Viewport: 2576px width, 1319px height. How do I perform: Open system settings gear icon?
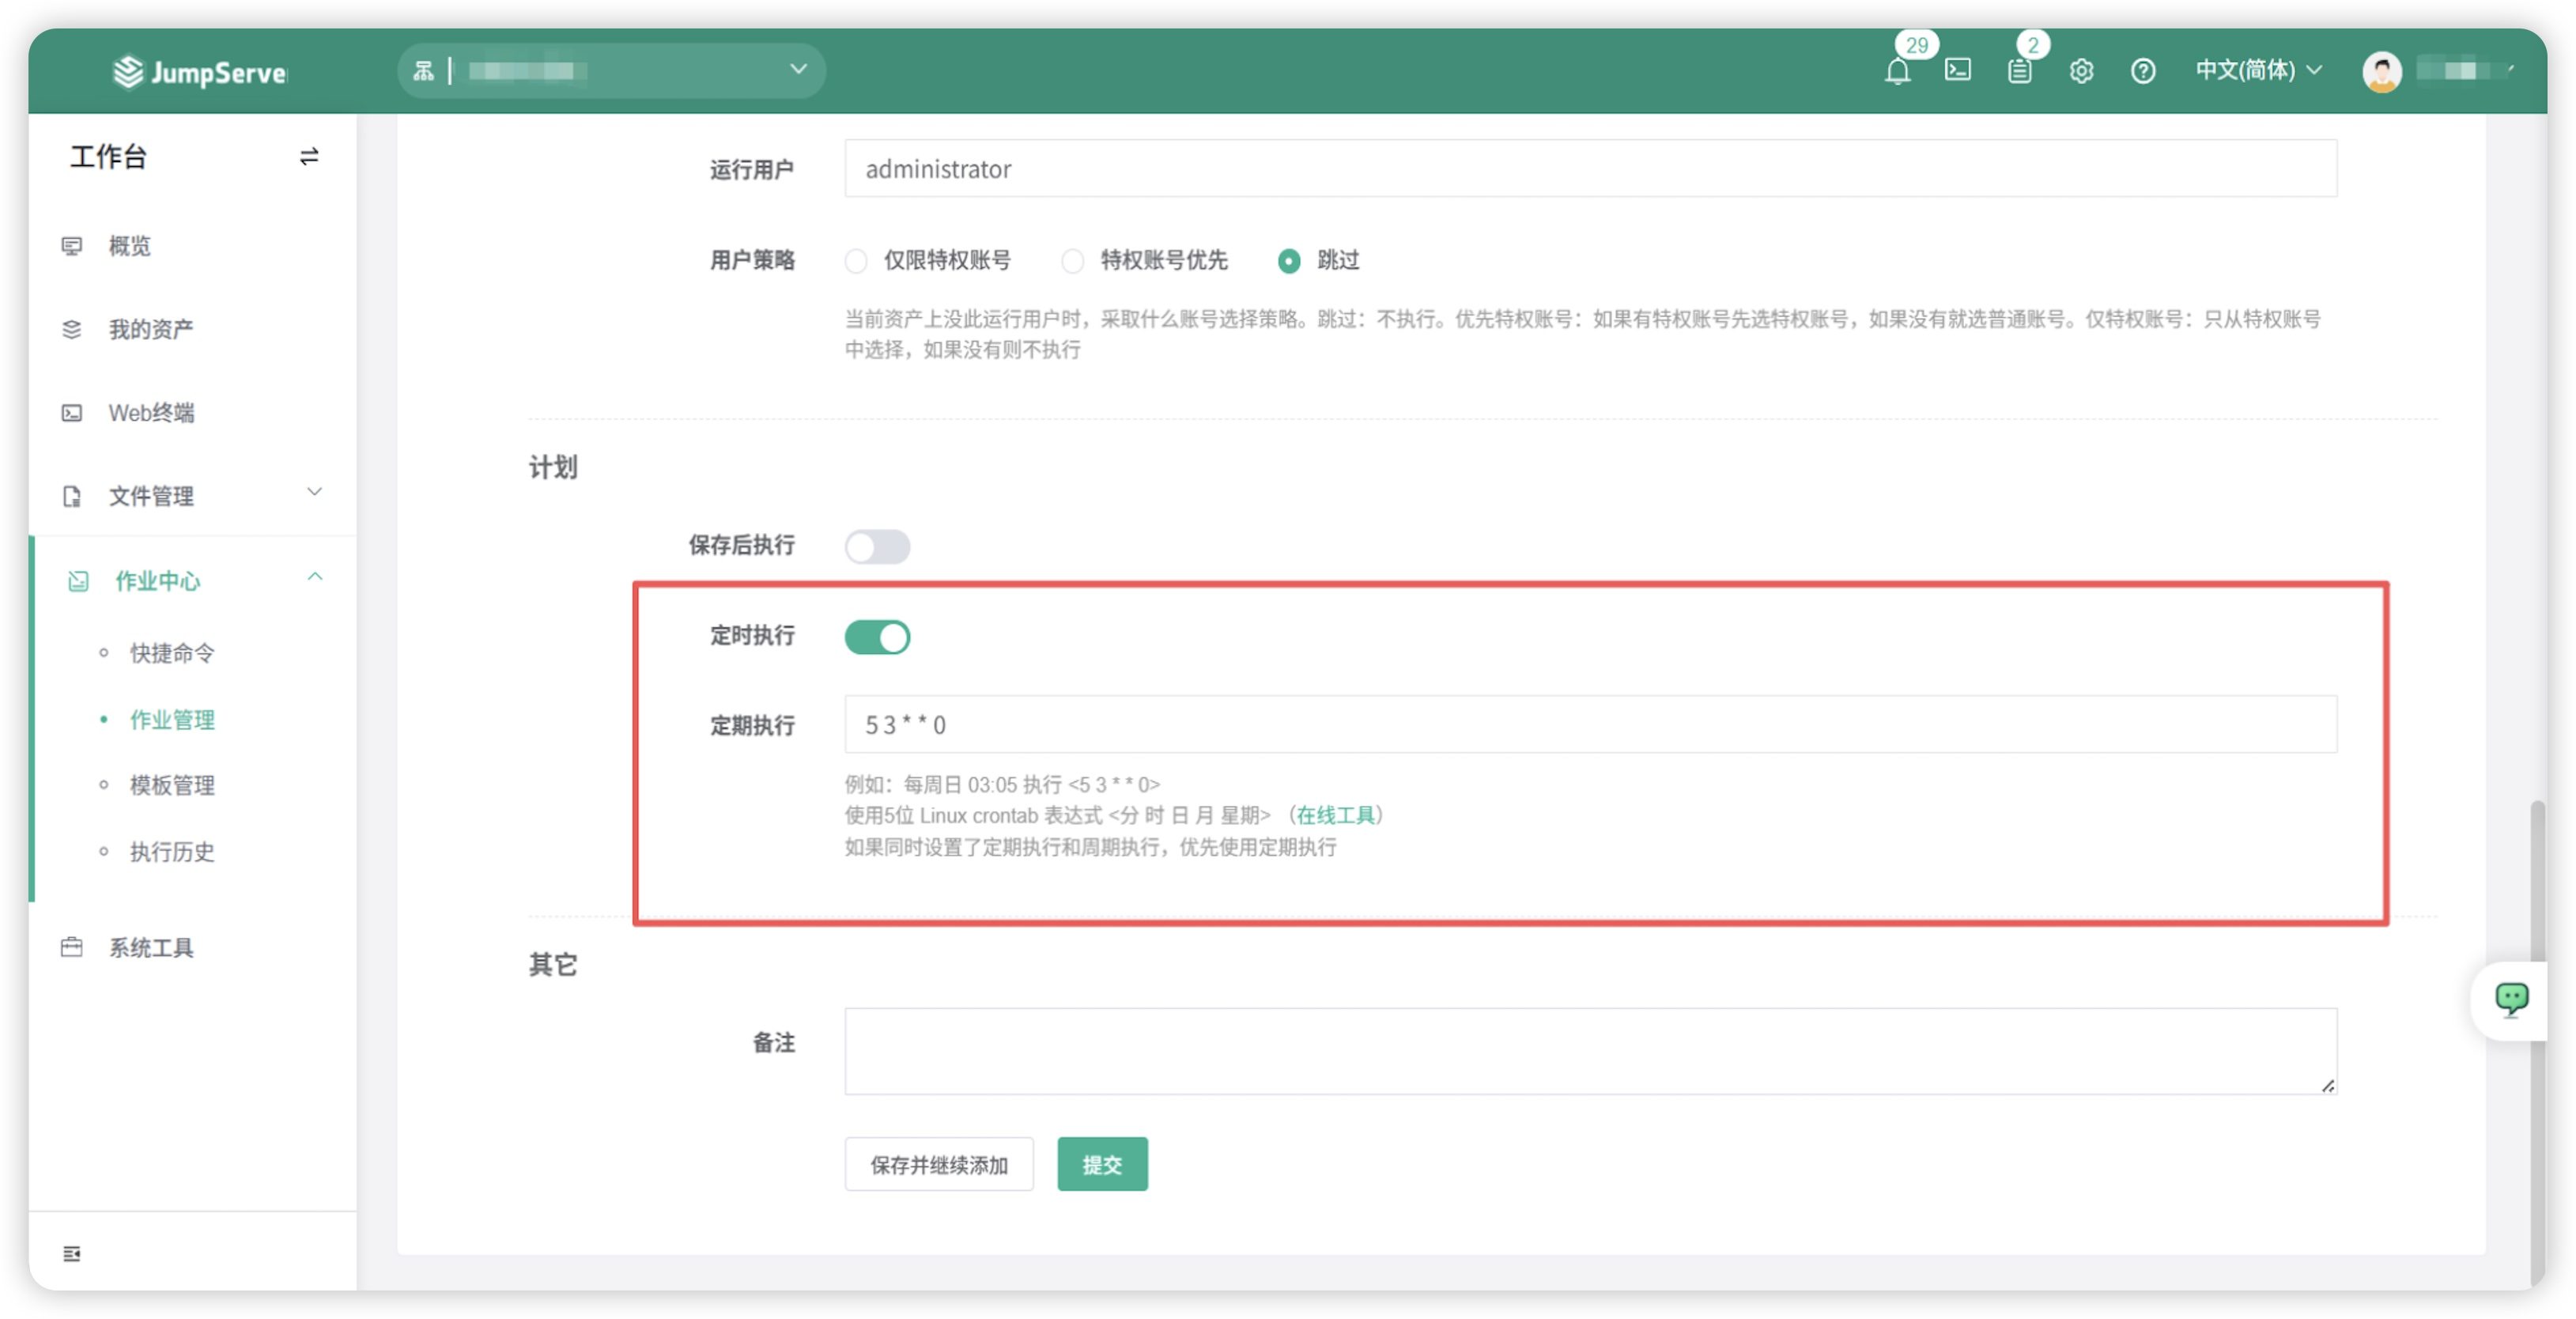[x=2081, y=71]
